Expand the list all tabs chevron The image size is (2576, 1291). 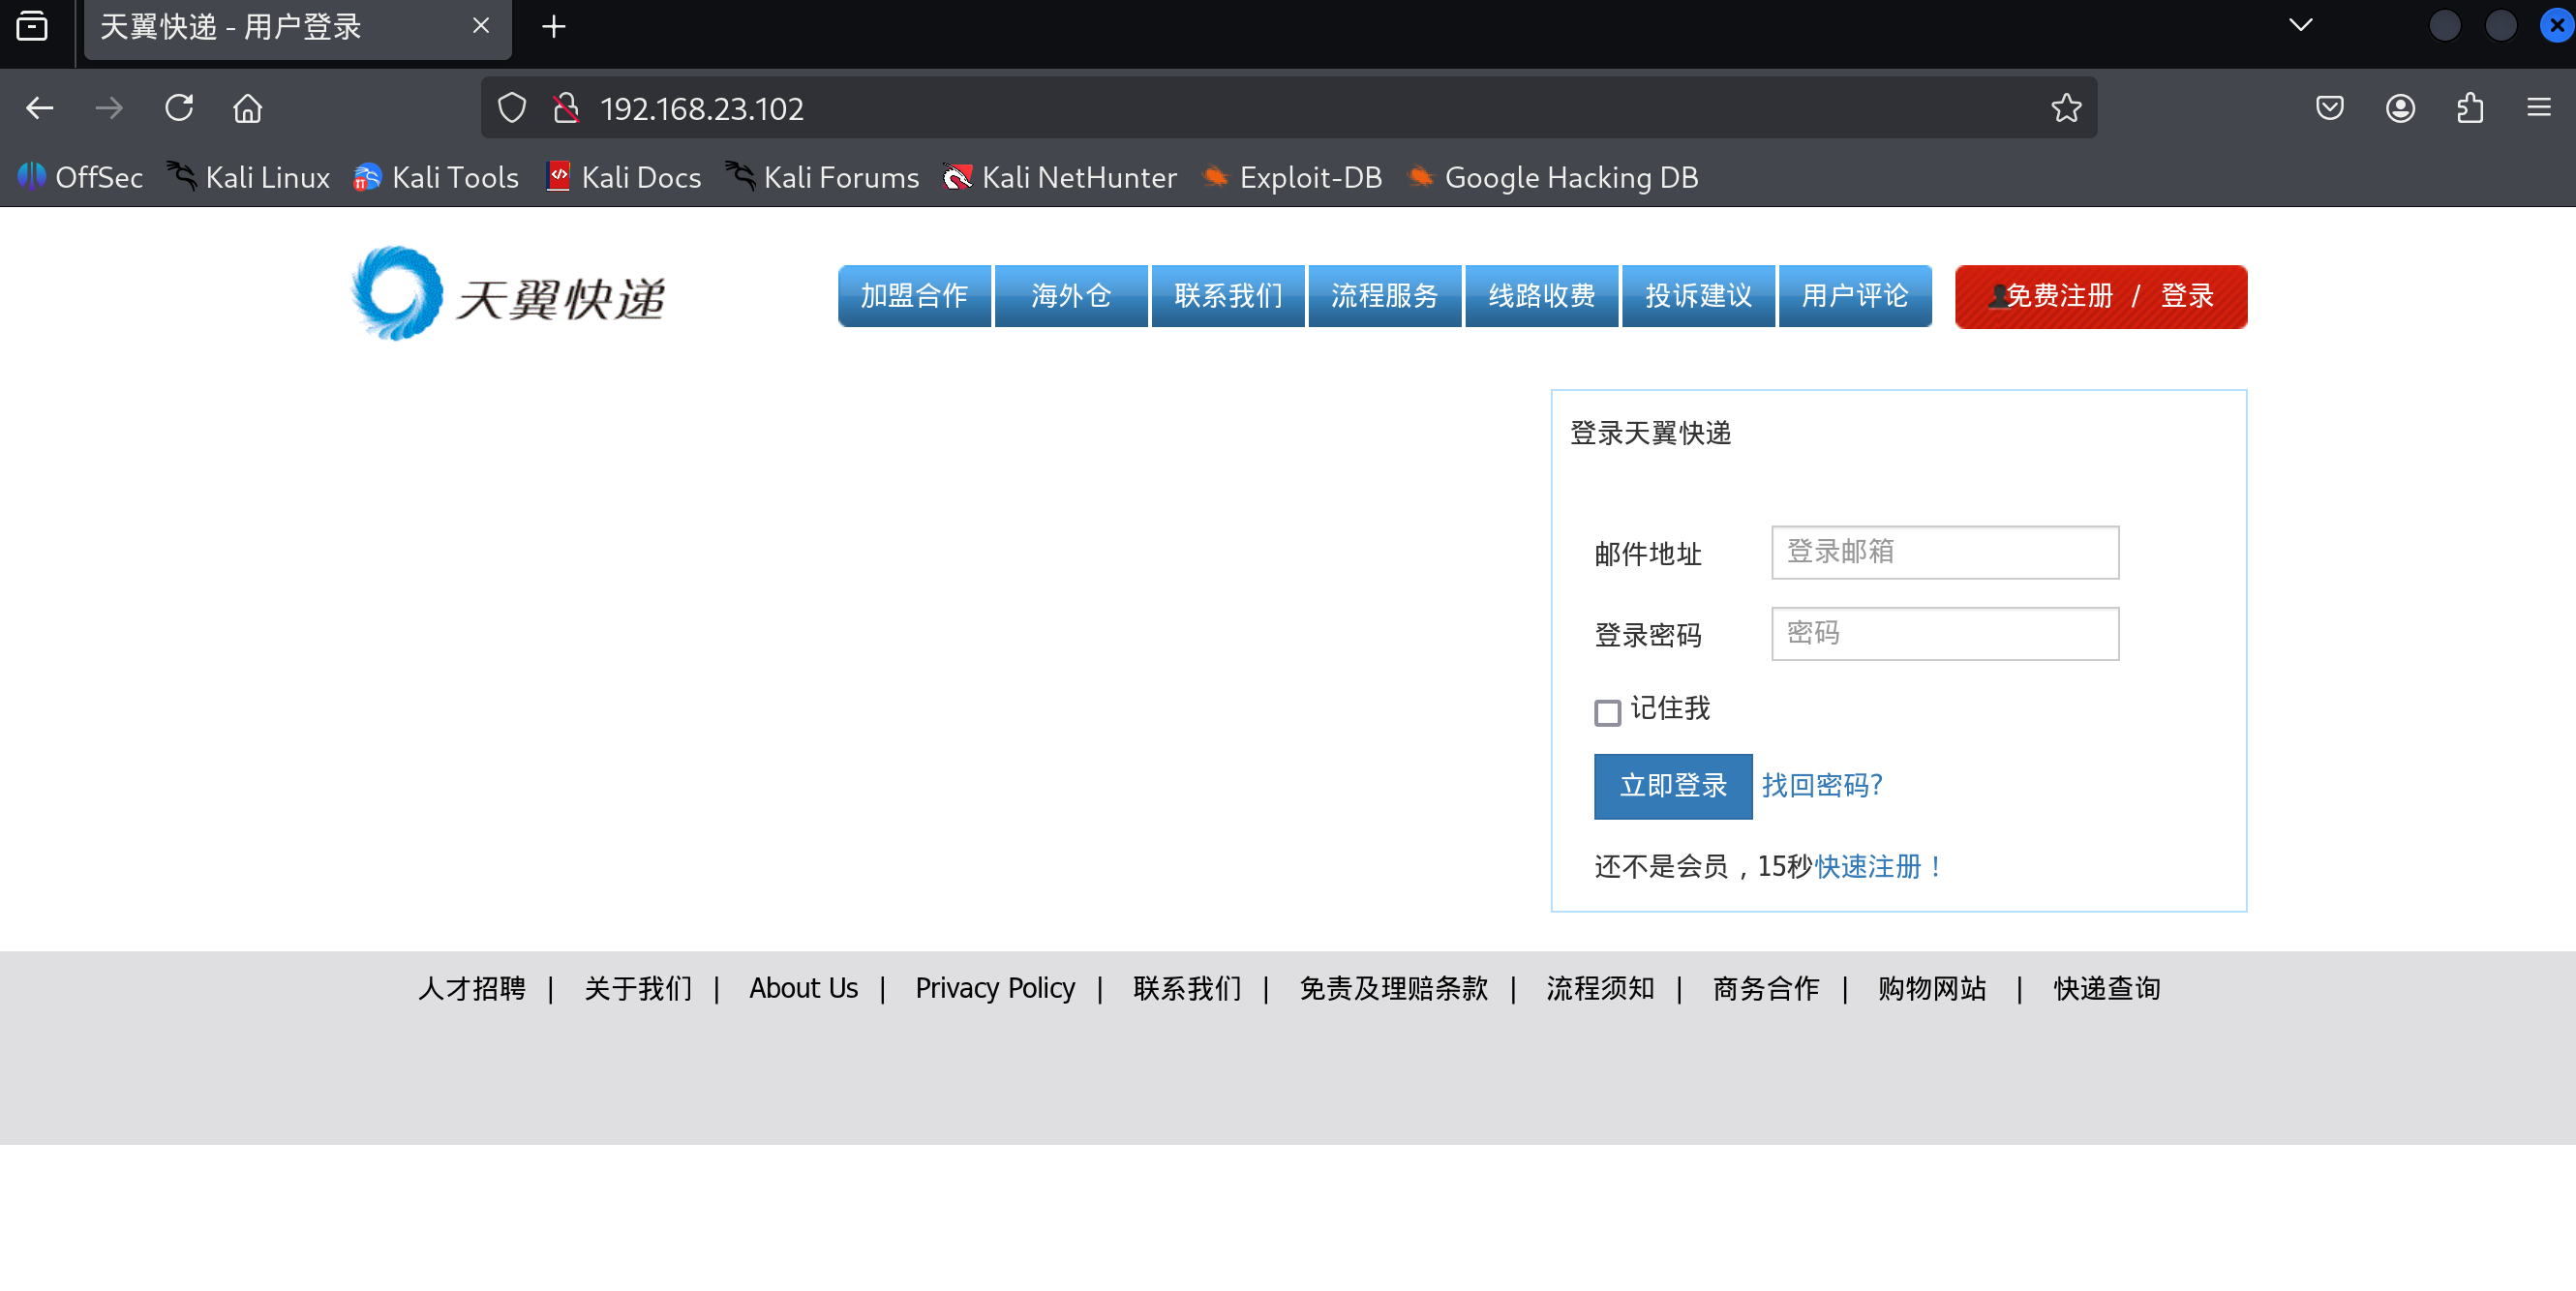pos(2300,26)
